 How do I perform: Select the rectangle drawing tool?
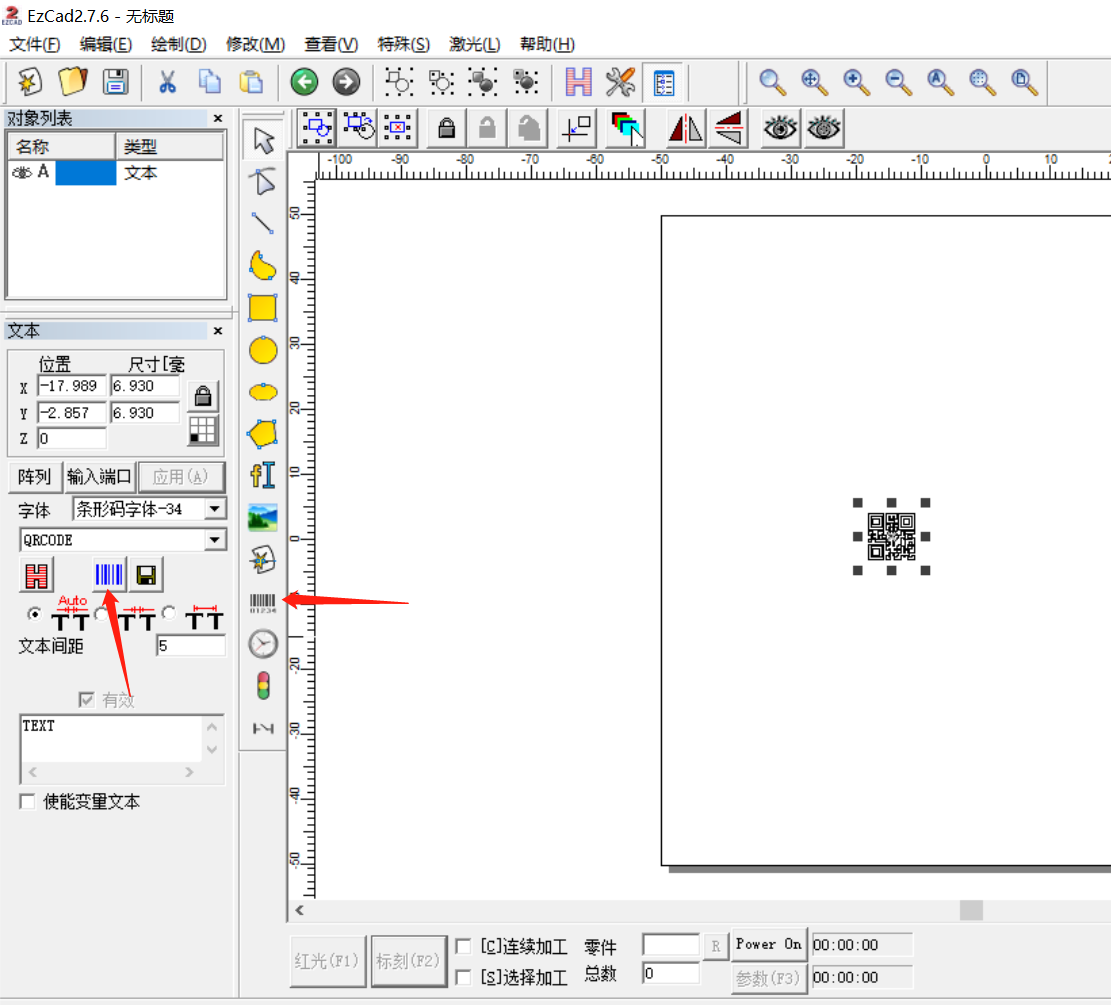[263, 308]
